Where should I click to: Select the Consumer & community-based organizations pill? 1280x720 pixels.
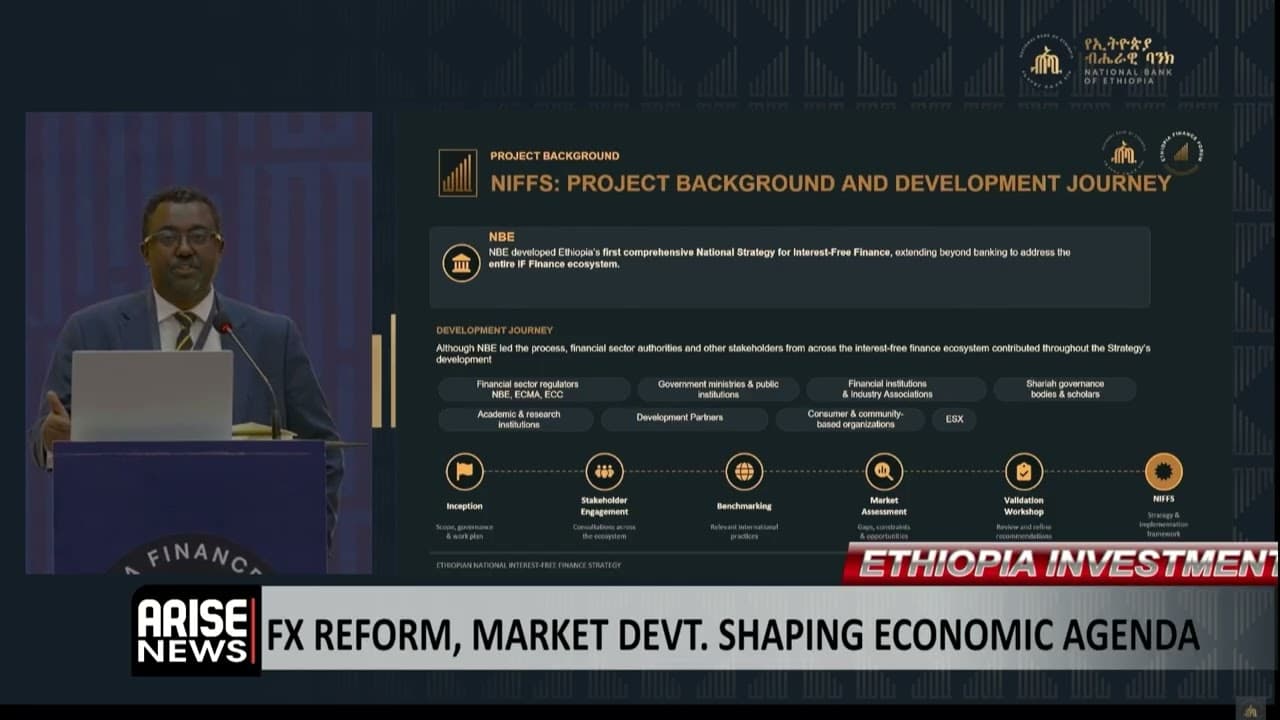pyautogui.click(x=850, y=419)
